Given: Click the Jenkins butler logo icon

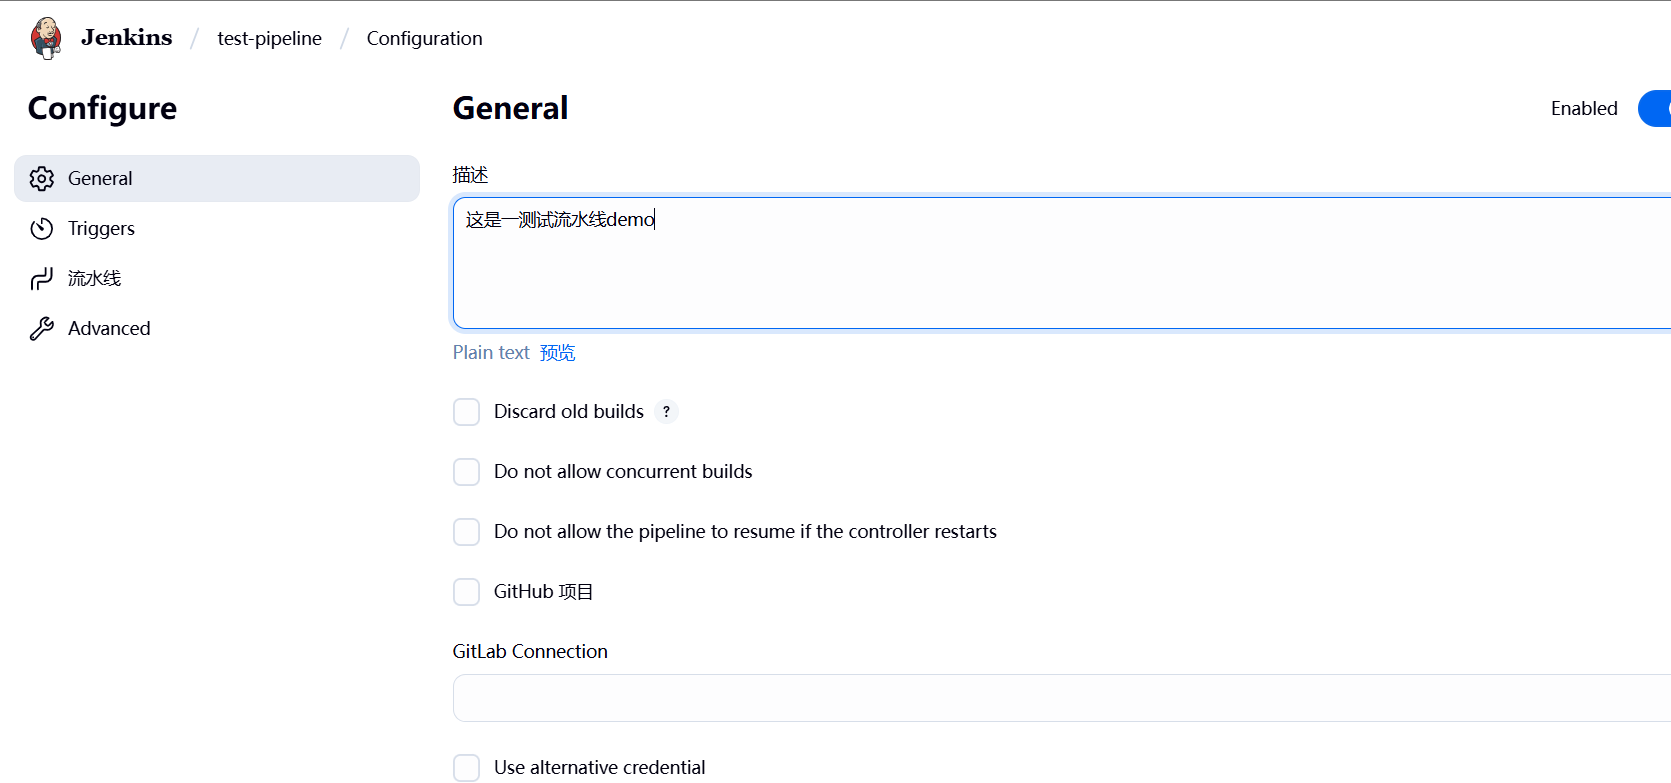Looking at the screenshot, I should [46, 38].
